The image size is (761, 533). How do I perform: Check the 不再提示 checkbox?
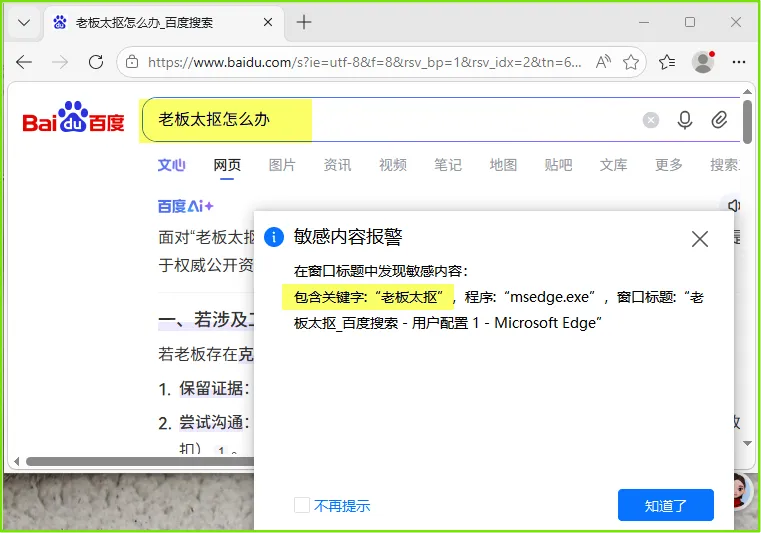coord(301,505)
